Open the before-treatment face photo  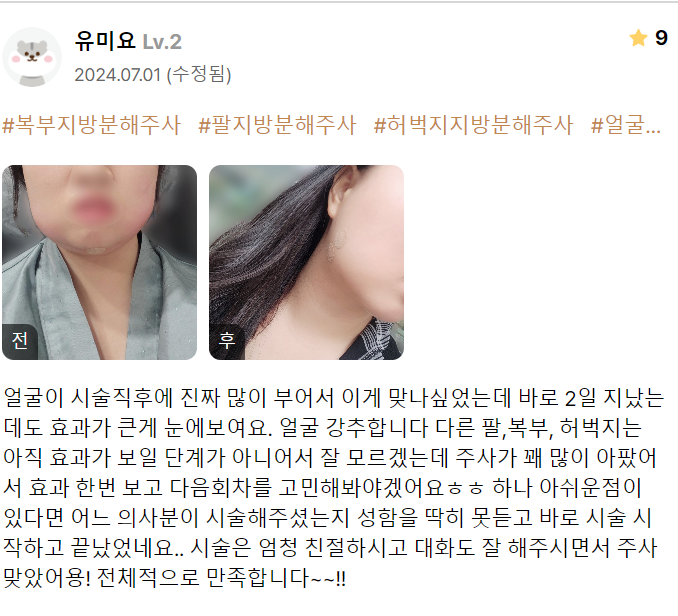point(99,262)
